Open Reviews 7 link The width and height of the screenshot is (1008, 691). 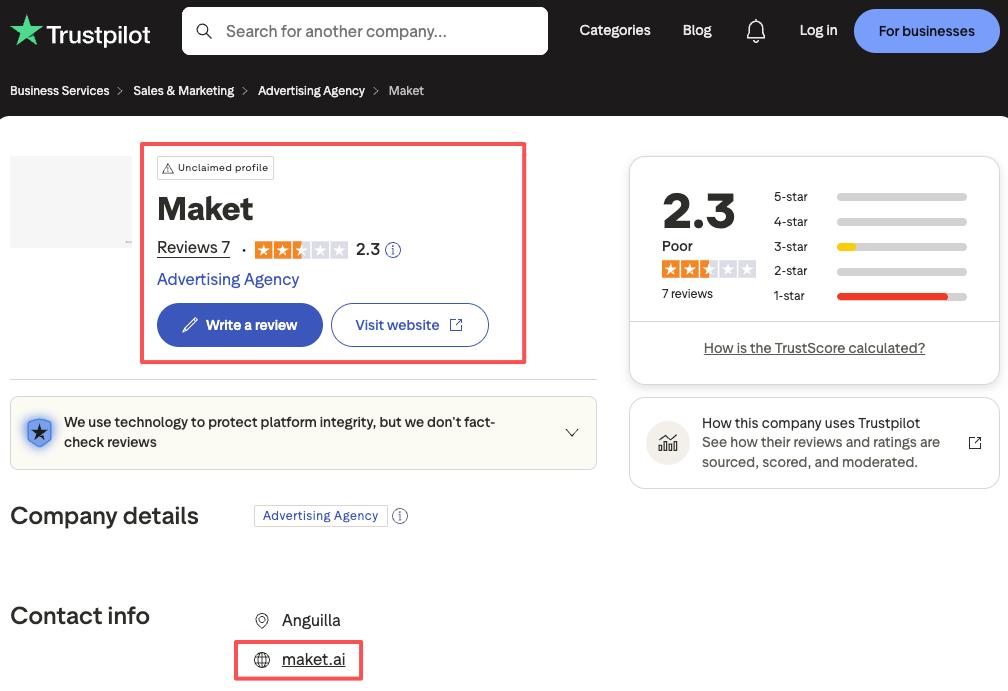[x=194, y=248]
